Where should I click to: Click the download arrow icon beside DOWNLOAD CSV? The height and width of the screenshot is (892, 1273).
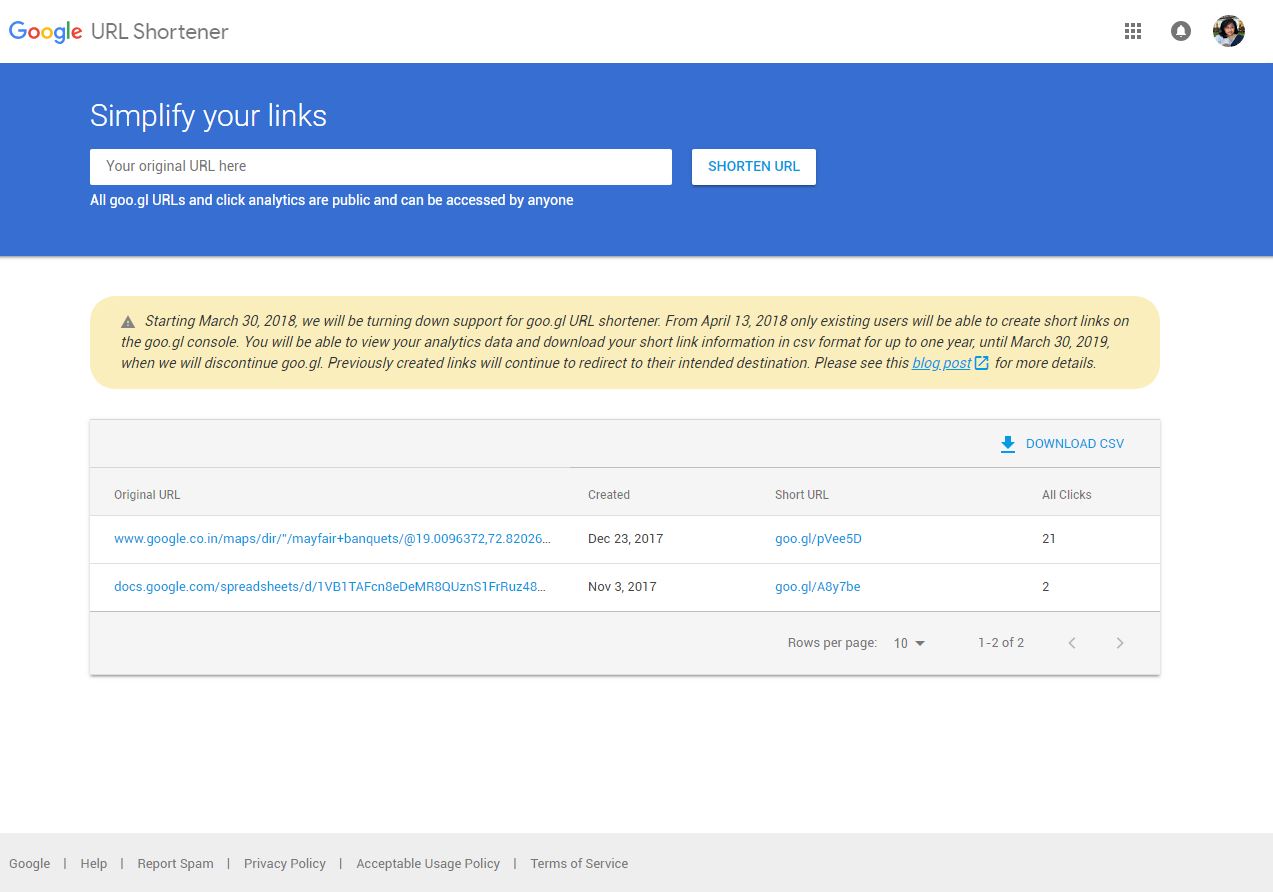[1008, 444]
